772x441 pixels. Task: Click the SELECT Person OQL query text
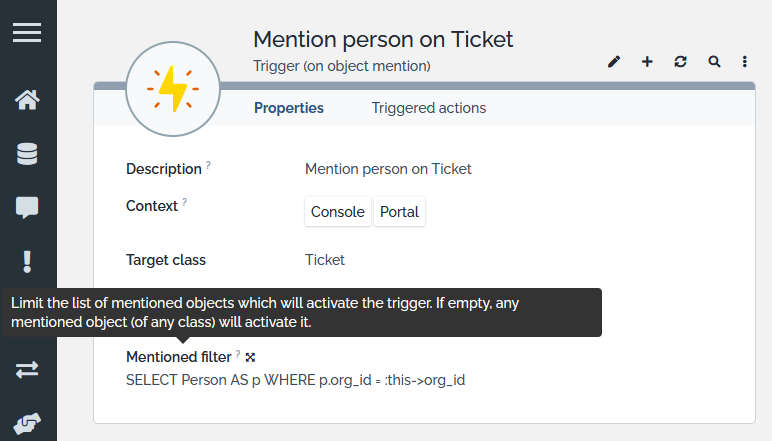pos(295,380)
